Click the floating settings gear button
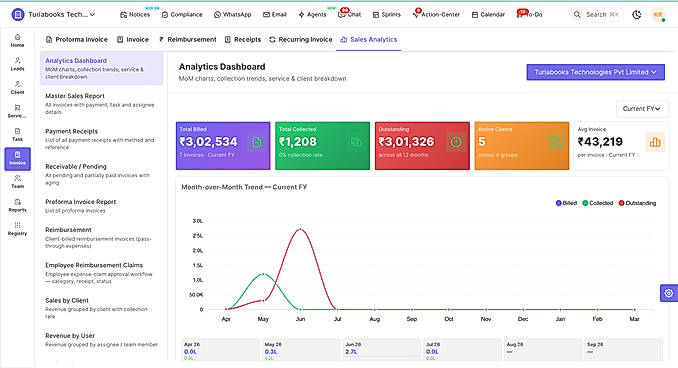This screenshot has width=678, height=368. click(668, 293)
